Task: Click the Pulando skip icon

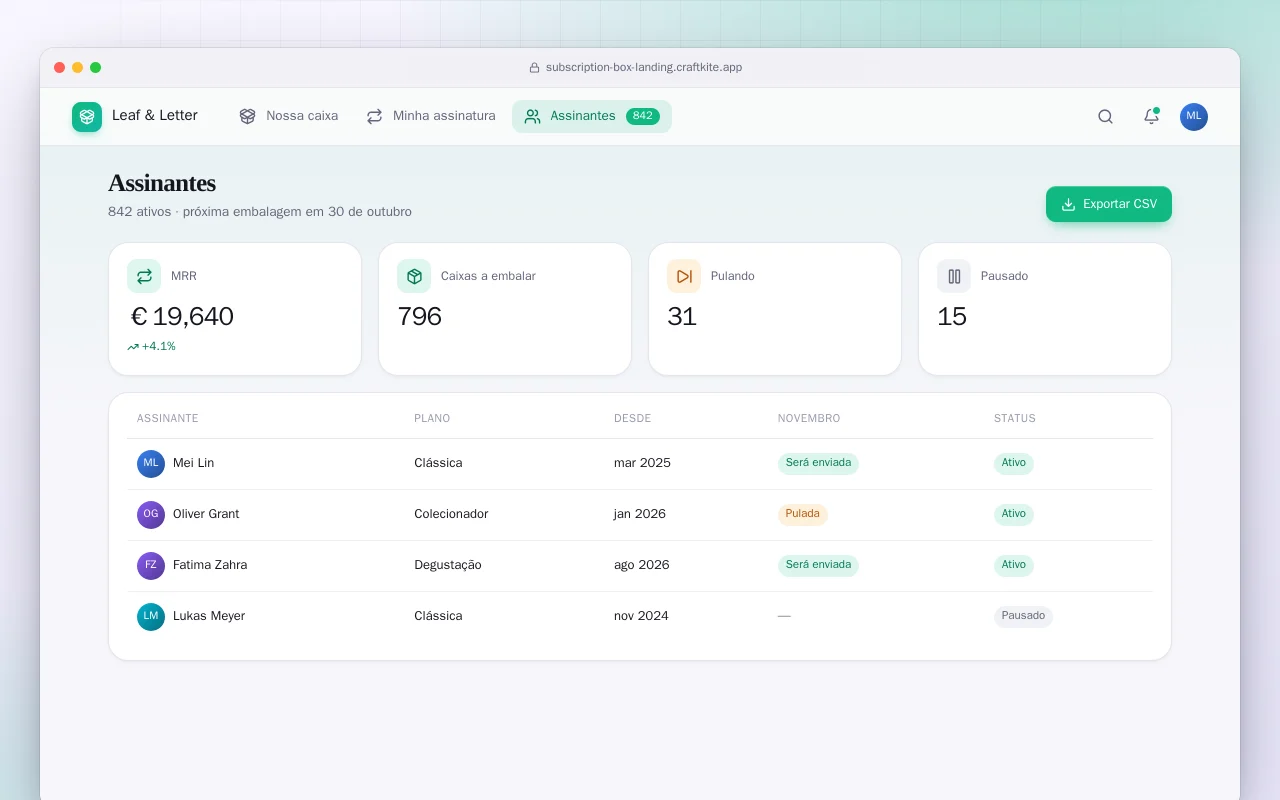Action: coord(684,276)
